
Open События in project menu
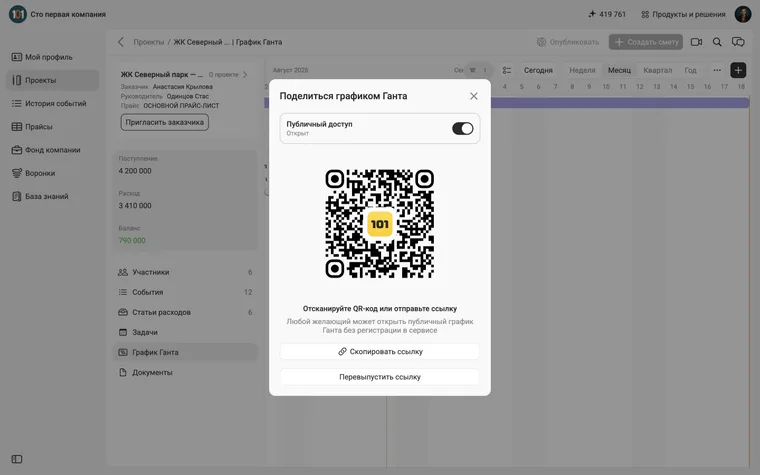click(186, 292)
